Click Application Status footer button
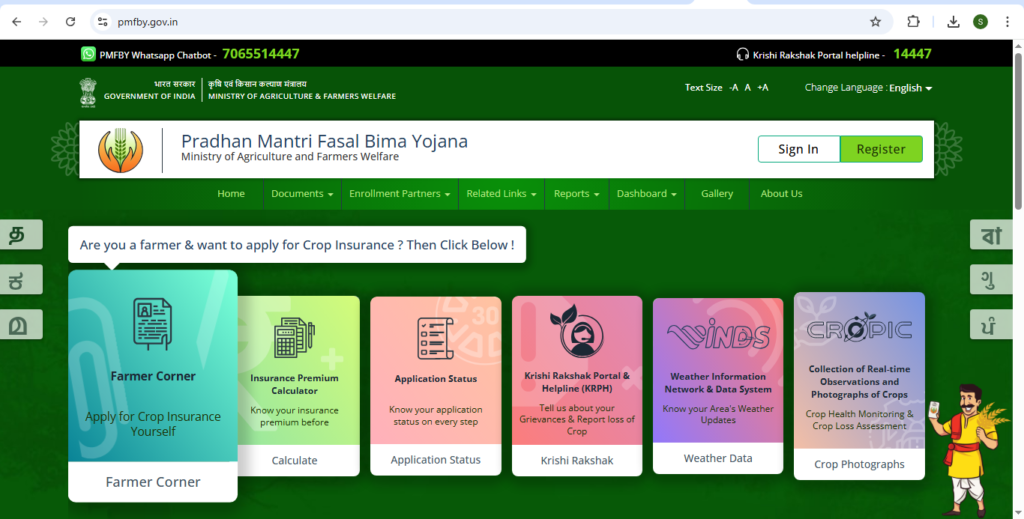This screenshot has width=1024, height=519. coord(436,460)
